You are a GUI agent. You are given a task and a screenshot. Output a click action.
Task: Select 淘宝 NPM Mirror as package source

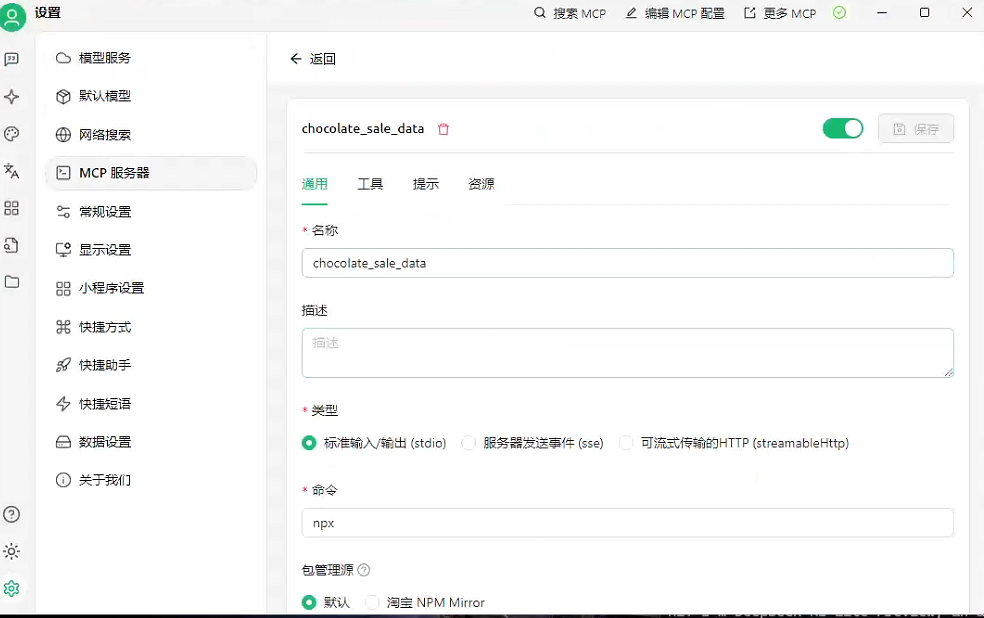click(x=371, y=602)
